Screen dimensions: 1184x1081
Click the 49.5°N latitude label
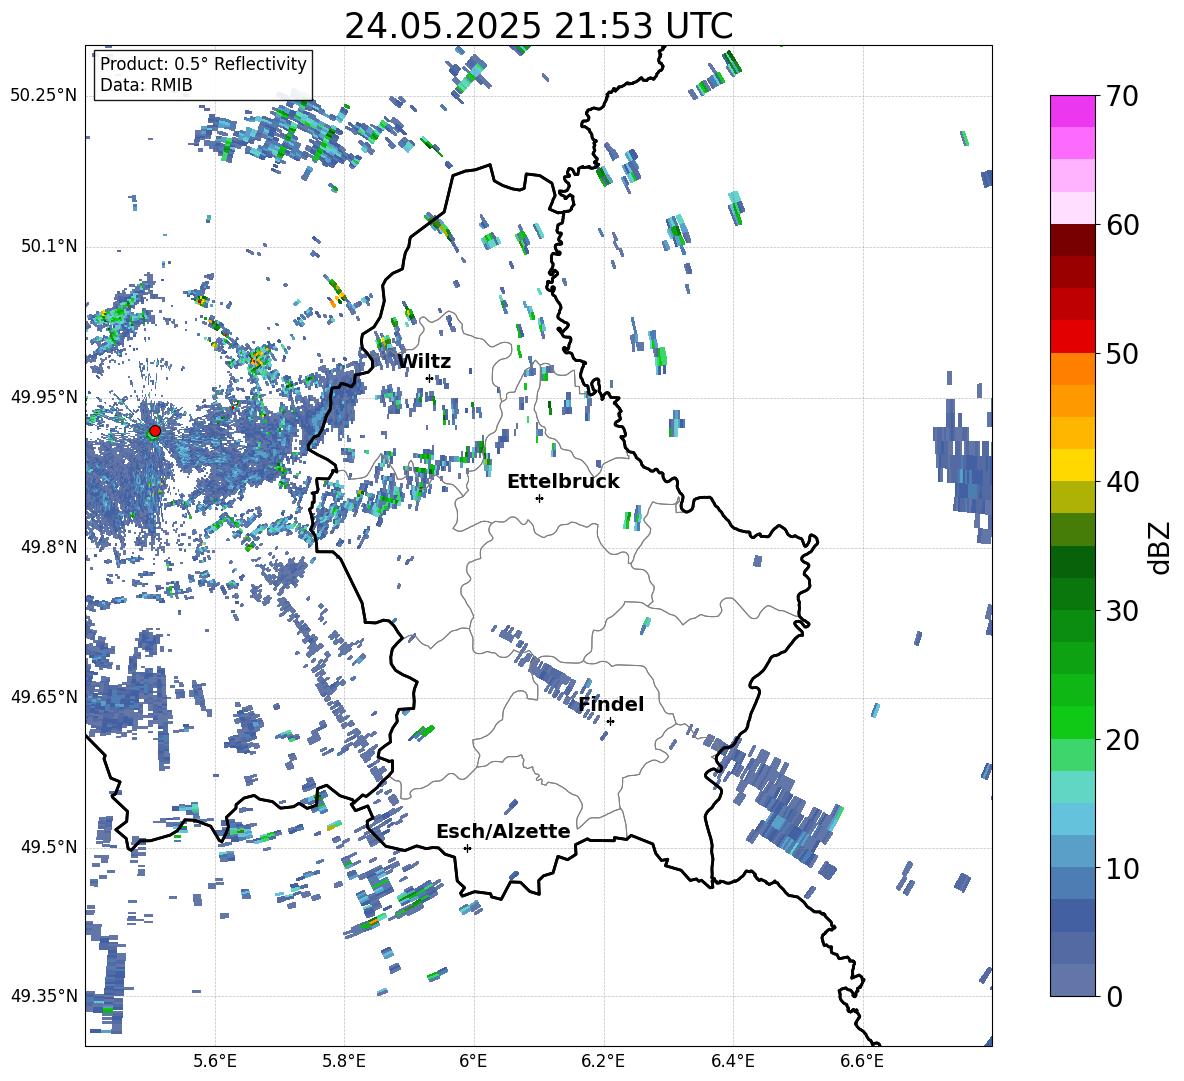[49, 847]
